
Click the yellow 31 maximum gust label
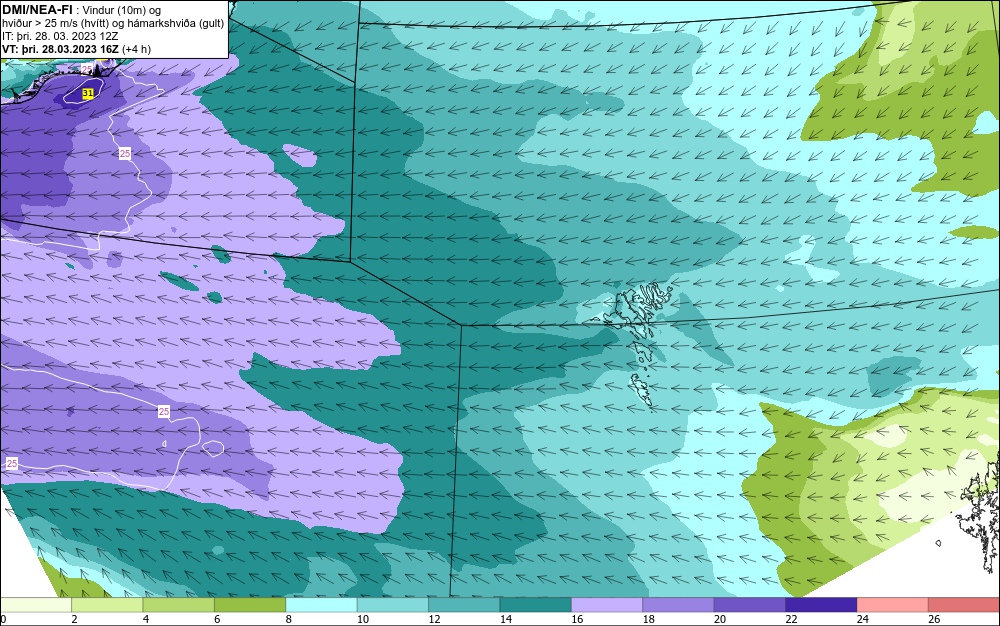(x=89, y=94)
